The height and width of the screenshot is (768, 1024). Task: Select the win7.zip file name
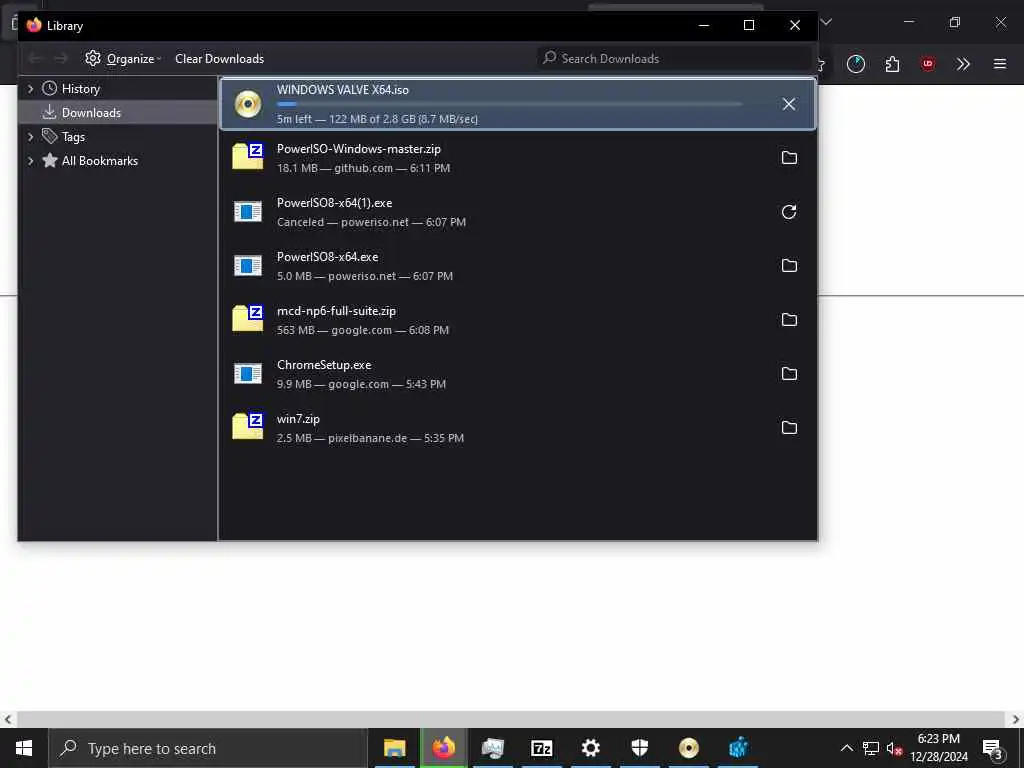coord(298,419)
